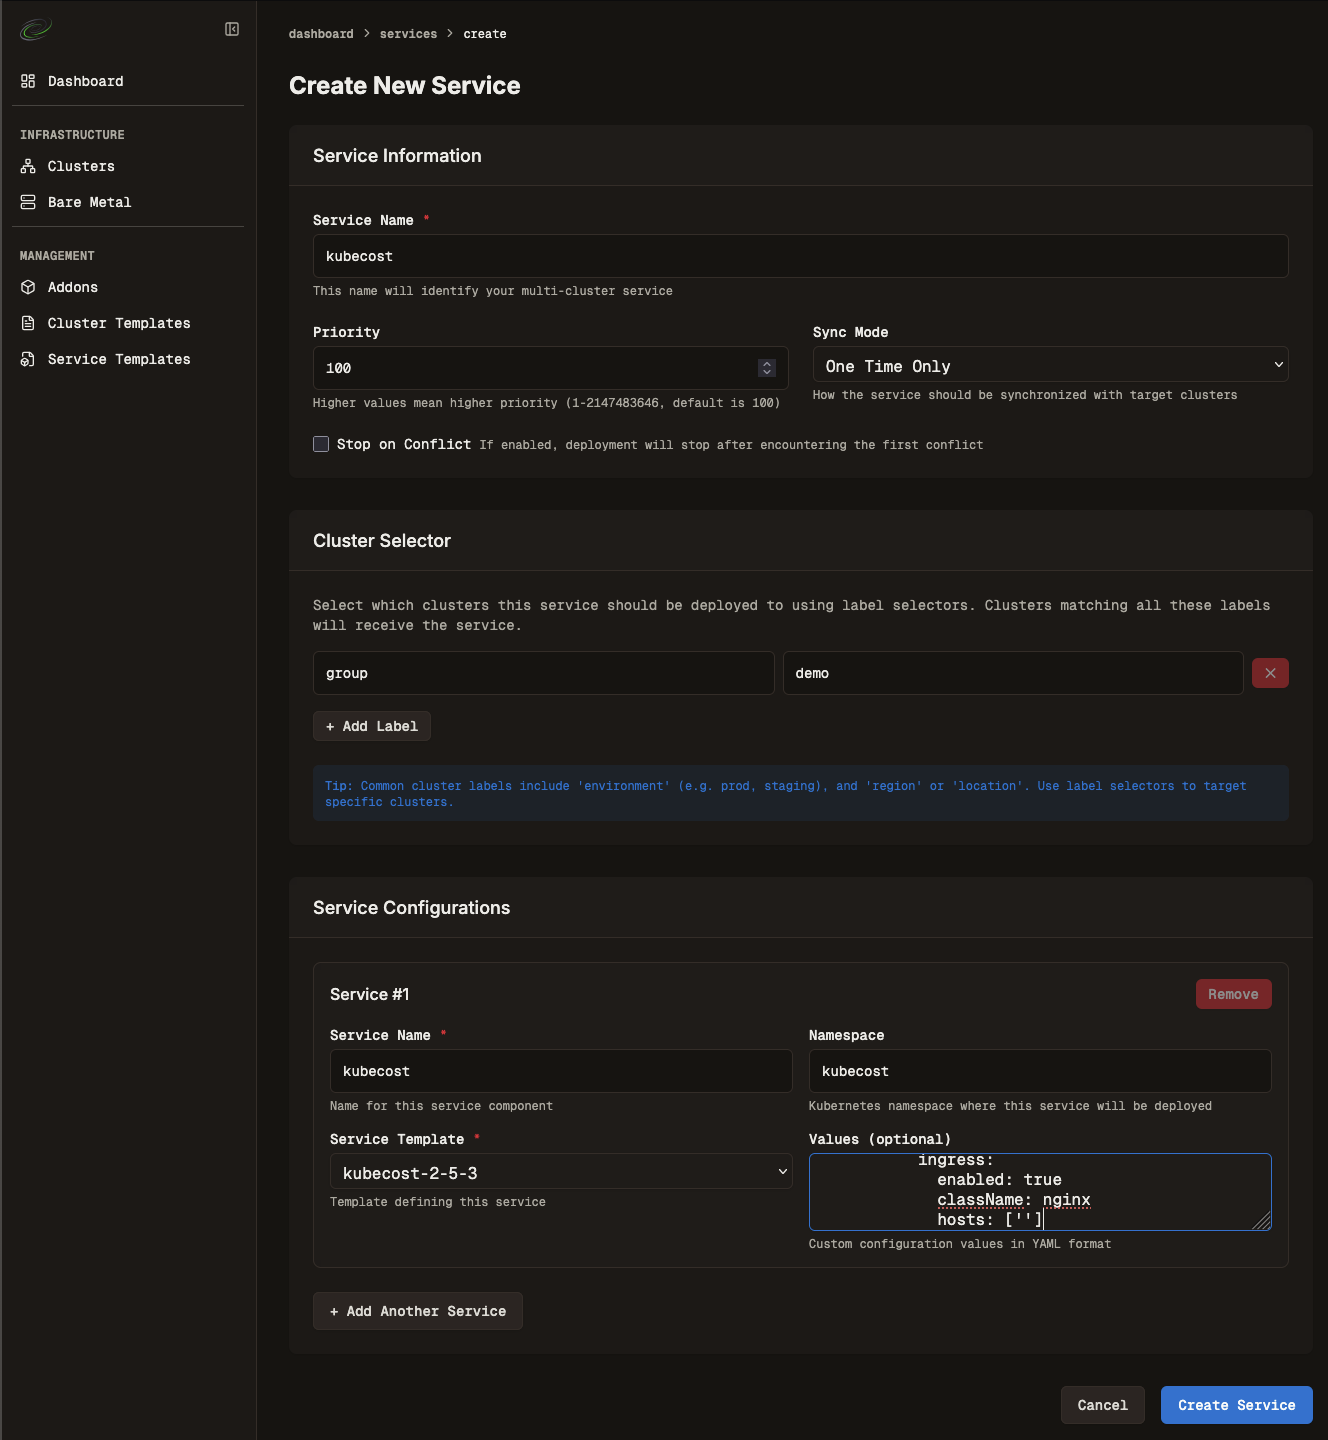Click the Cancel button
Image resolution: width=1328 pixels, height=1440 pixels.
click(1102, 1405)
